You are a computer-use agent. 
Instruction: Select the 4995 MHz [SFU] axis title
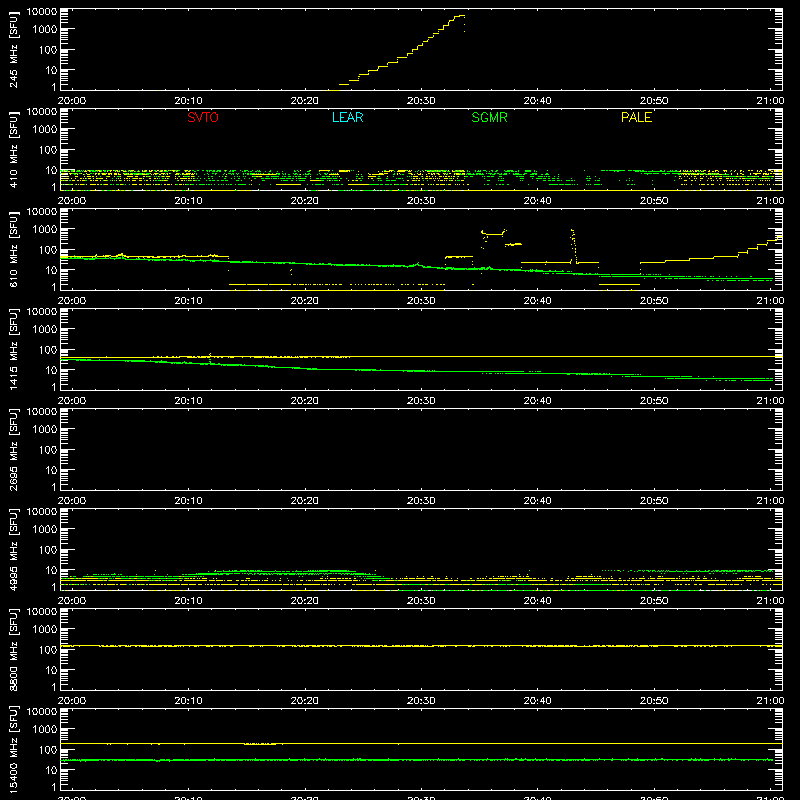coord(13,549)
